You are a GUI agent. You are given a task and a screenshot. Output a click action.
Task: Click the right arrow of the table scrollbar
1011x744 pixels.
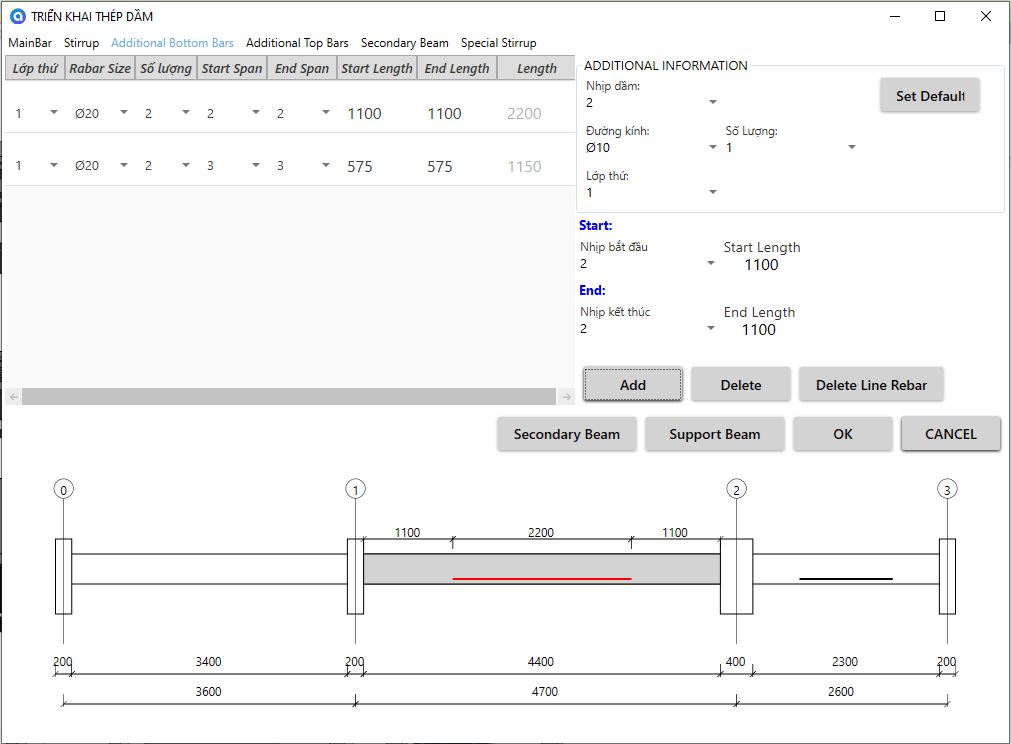point(566,396)
